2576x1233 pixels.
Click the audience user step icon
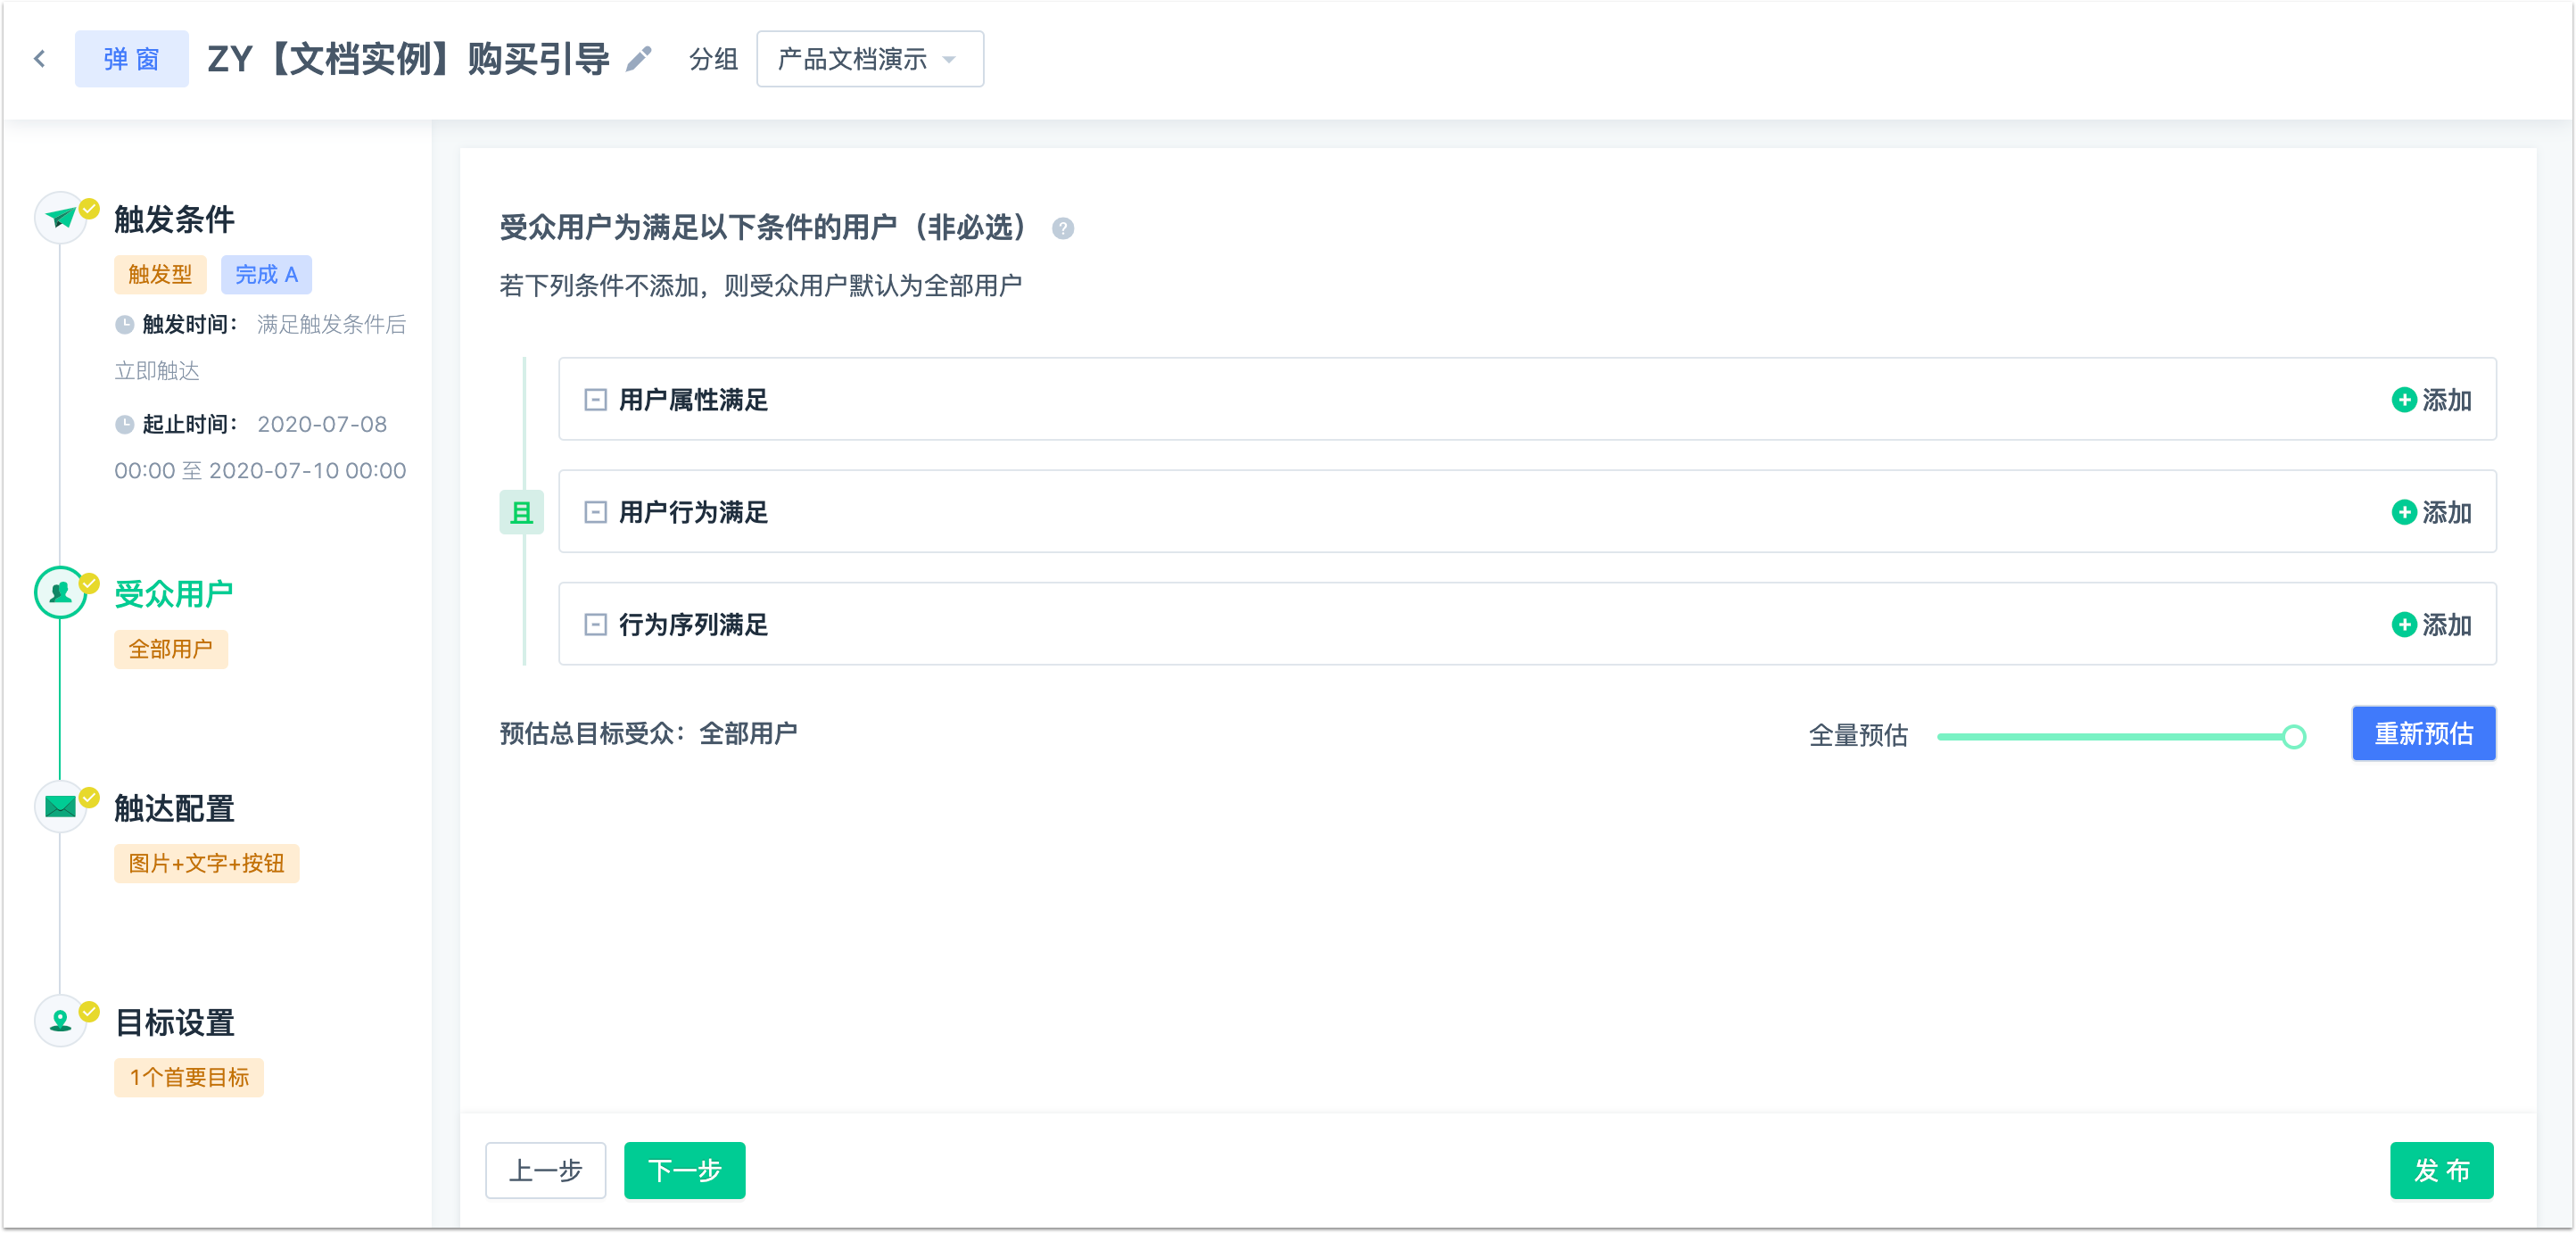pos(61,592)
